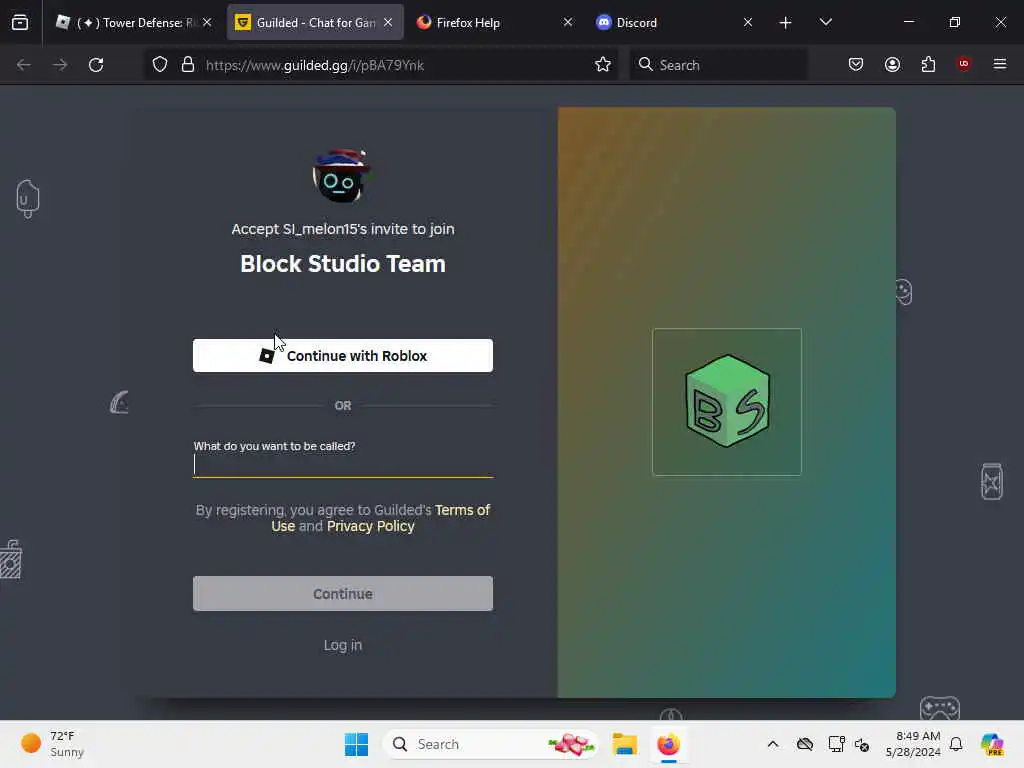The image size is (1024, 768).
Task: Click the Block Studio Team BS cube logo
Action: [x=727, y=402]
